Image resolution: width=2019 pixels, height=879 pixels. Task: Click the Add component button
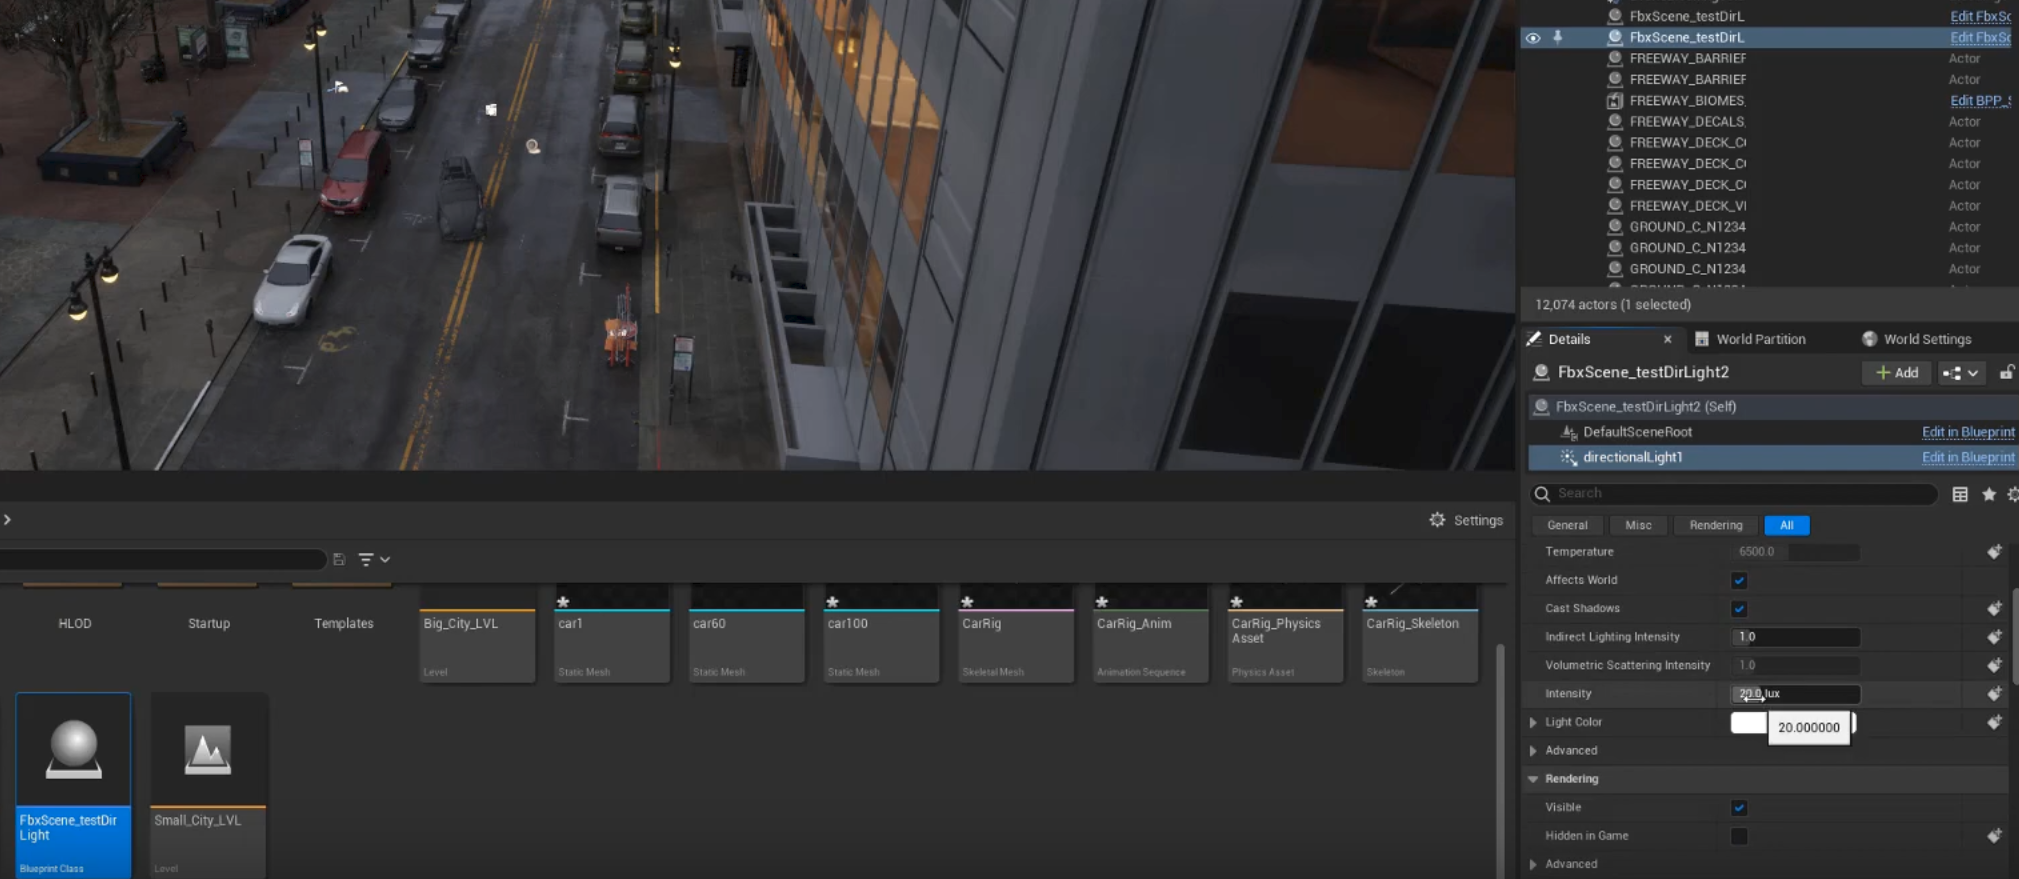[1896, 373]
